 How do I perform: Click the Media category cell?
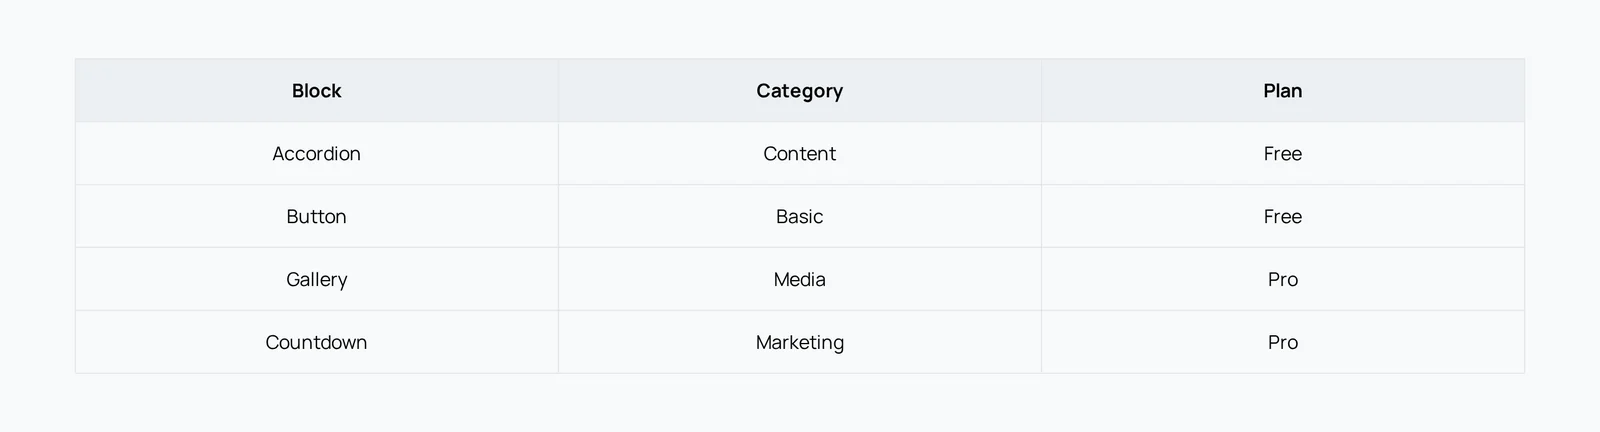tap(800, 280)
